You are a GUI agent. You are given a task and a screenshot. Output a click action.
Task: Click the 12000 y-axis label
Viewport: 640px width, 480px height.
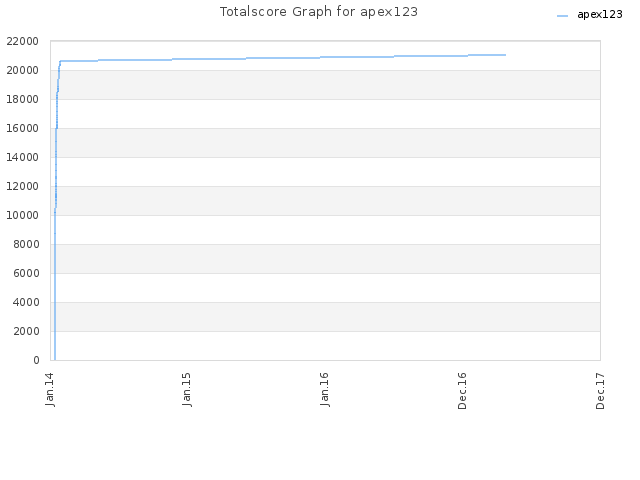[22, 186]
